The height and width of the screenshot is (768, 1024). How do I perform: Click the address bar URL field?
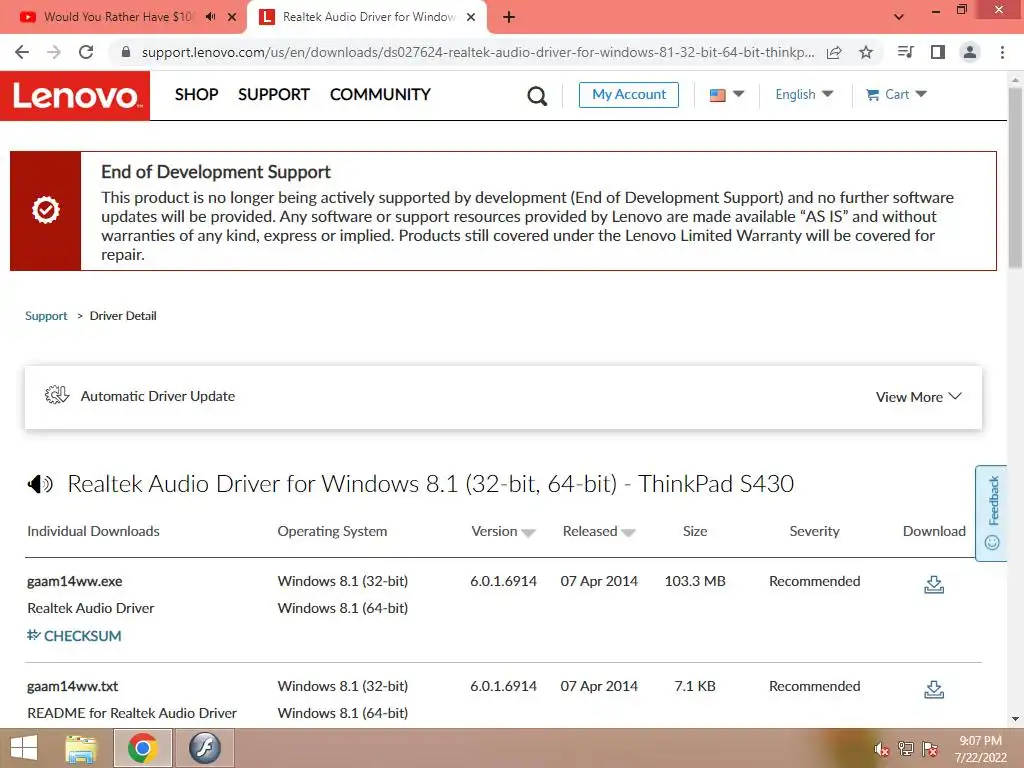pos(477,52)
